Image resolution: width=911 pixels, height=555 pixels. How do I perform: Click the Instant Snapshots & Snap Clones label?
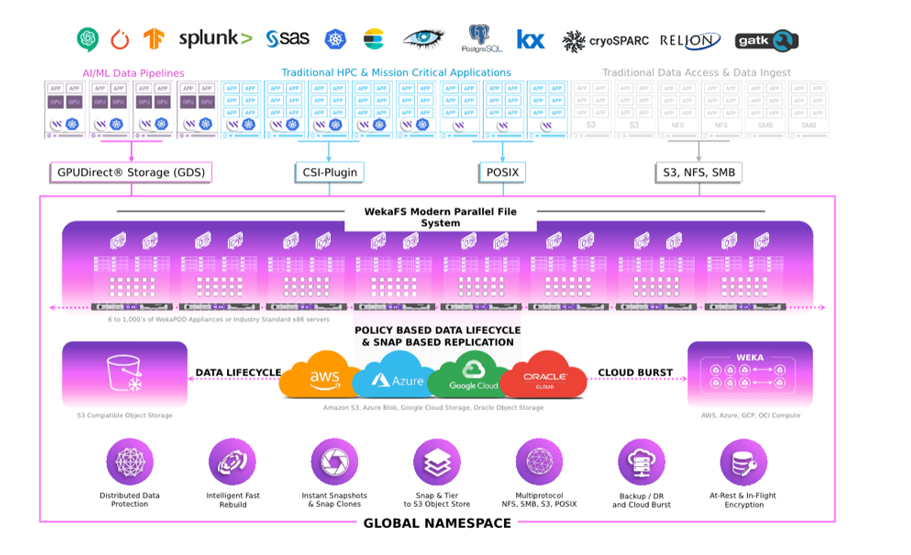click(335, 500)
